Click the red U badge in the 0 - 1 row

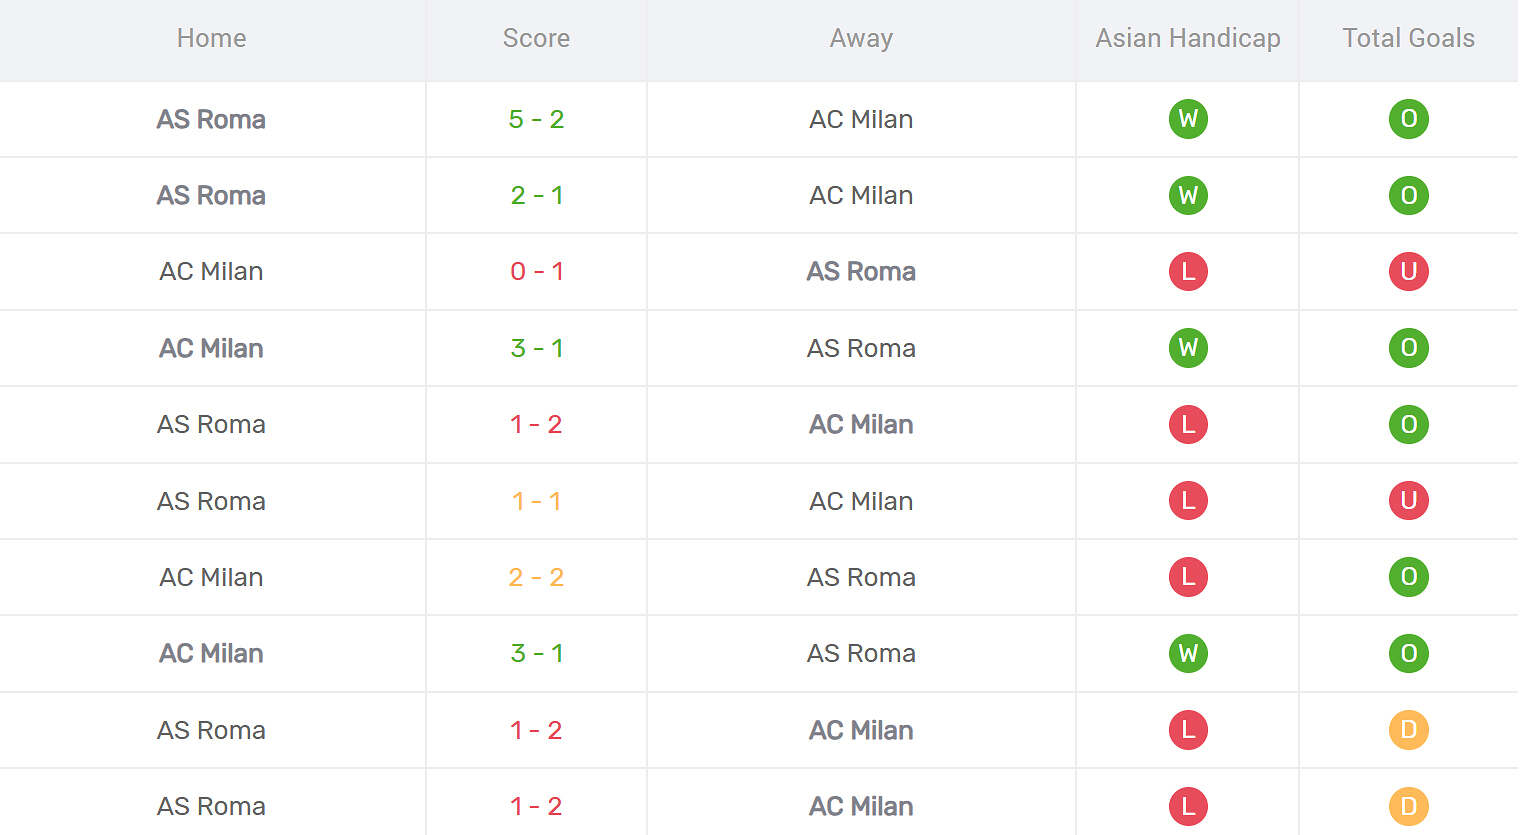pos(1408,271)
